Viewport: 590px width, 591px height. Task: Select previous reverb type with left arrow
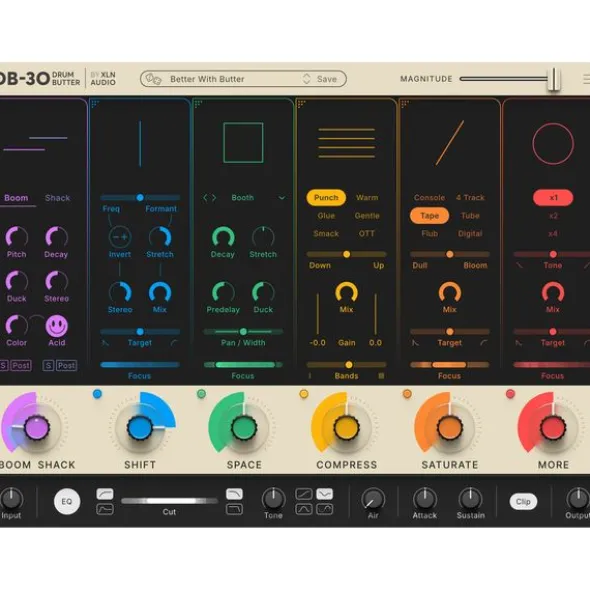point(205,198)
